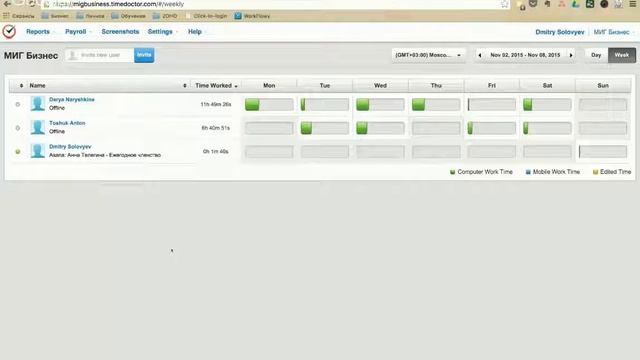Click the Dmitry Solovyev account link at top right

[560, 32]
